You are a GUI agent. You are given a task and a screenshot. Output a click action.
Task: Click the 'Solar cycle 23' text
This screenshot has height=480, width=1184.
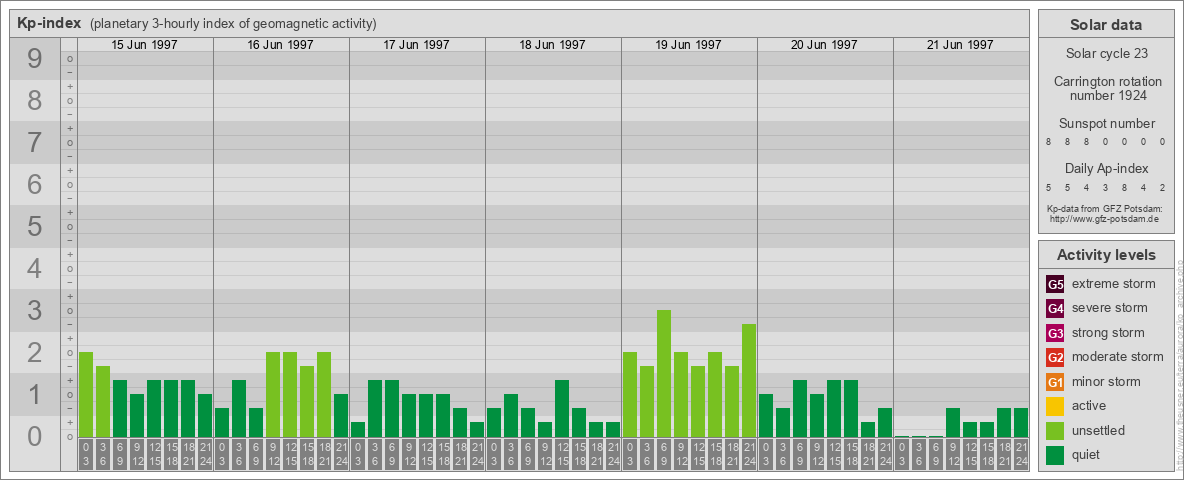pos(1106,54)
